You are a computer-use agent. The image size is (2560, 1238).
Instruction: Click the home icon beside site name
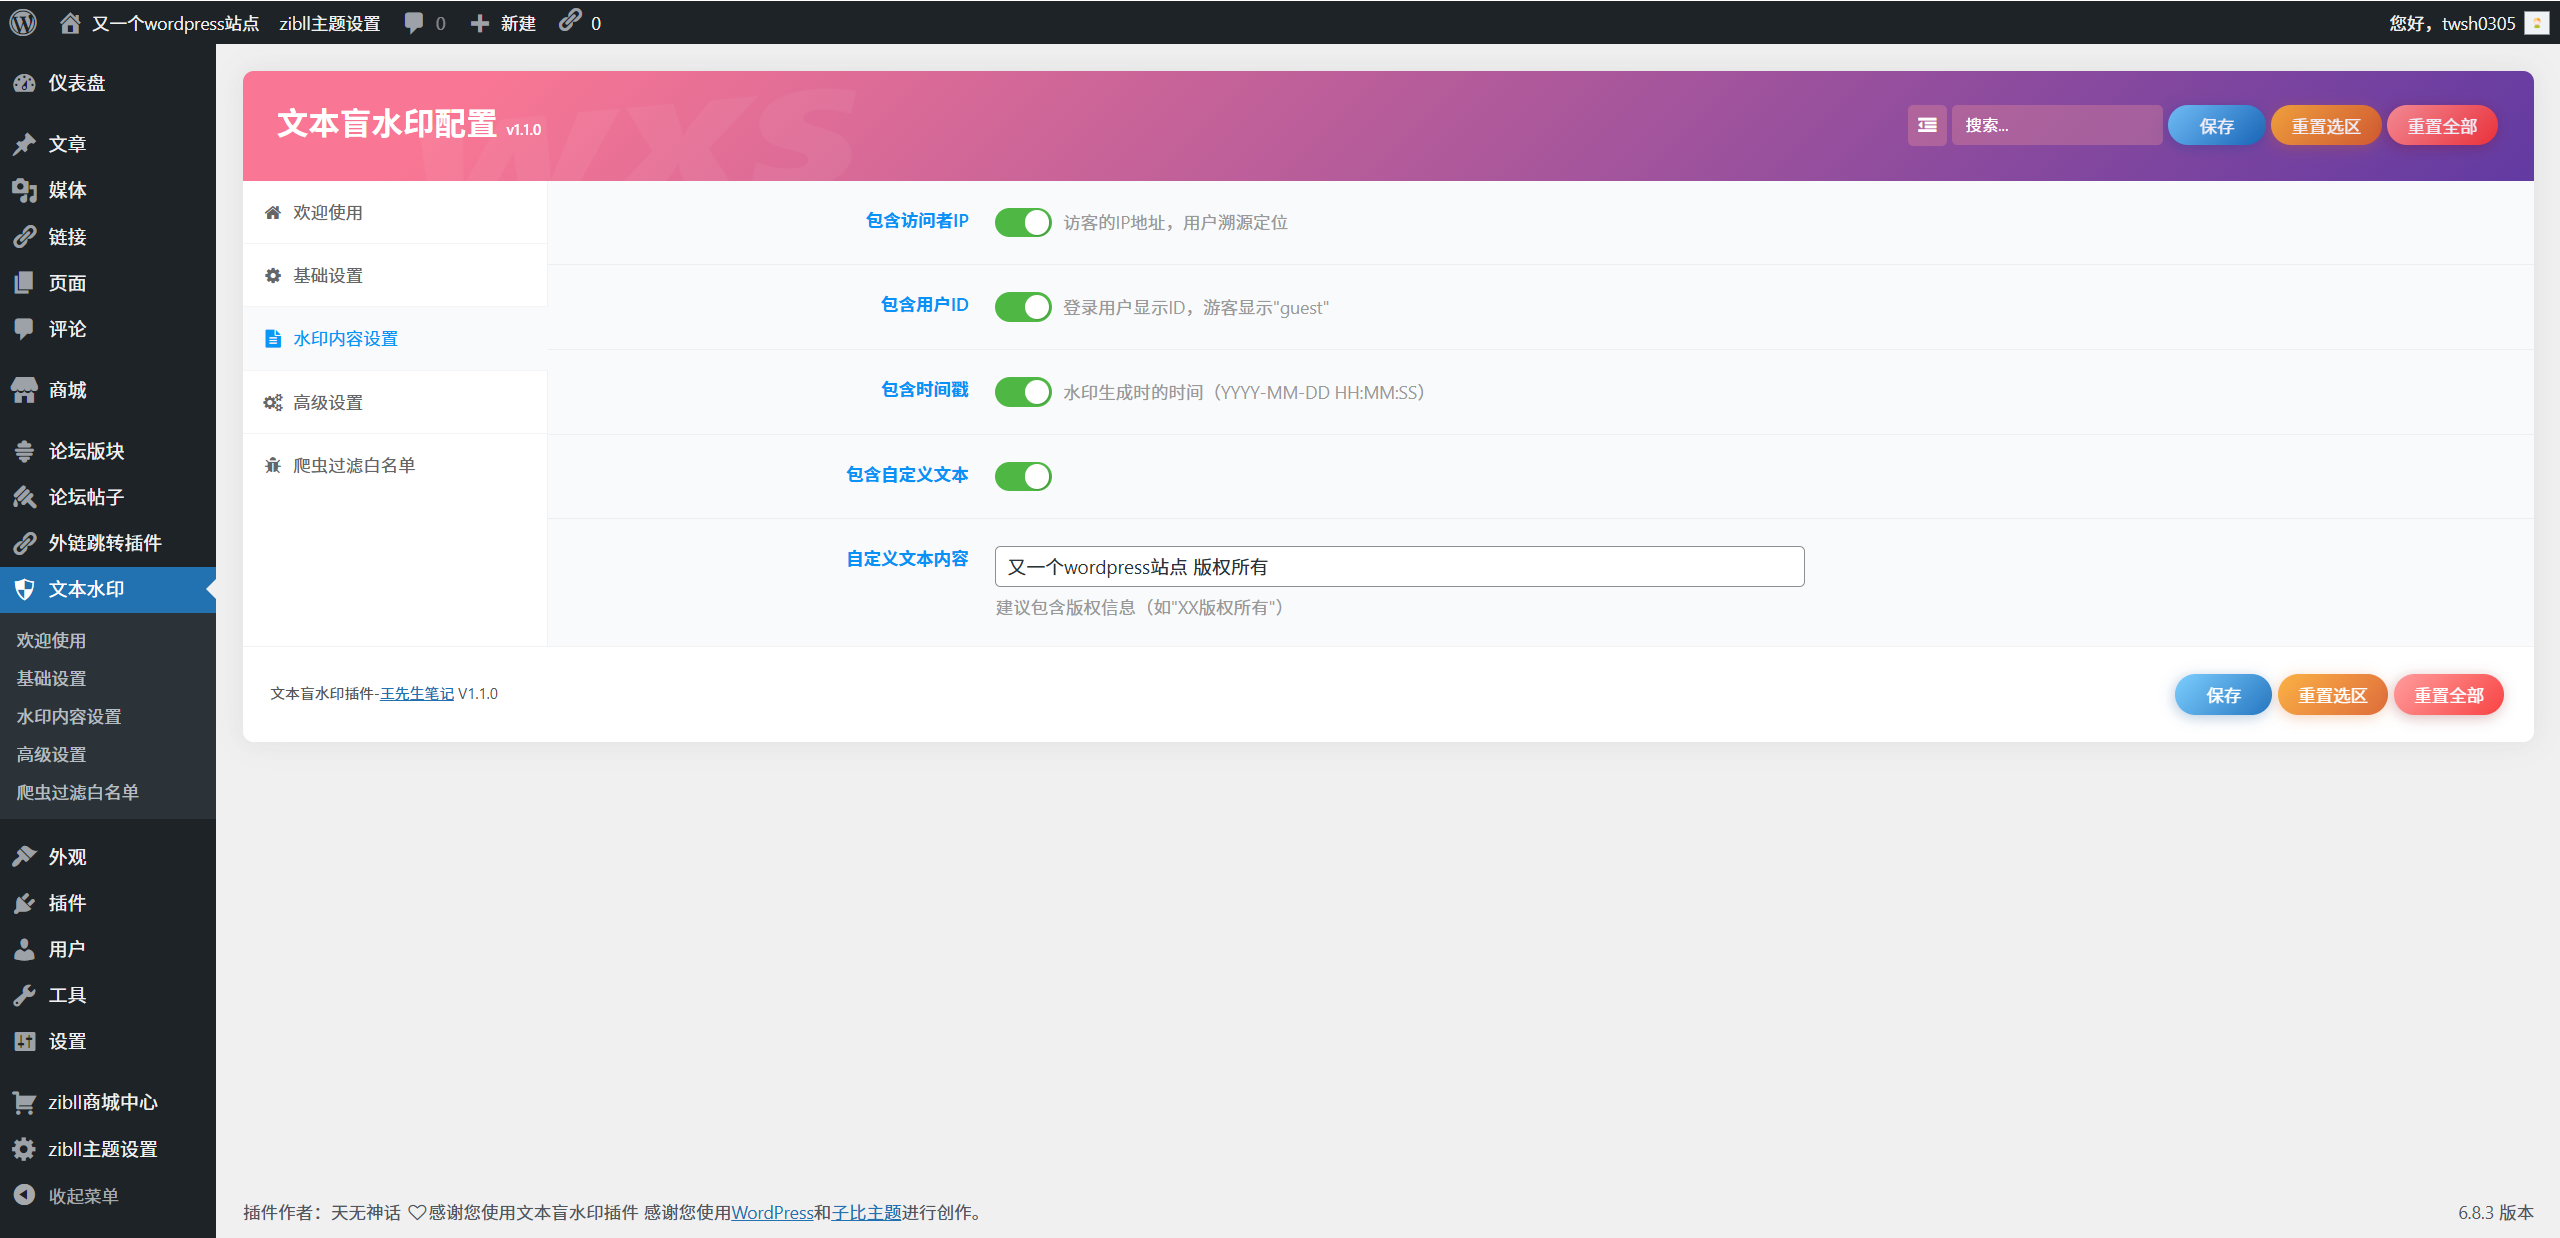click(70, 23)
